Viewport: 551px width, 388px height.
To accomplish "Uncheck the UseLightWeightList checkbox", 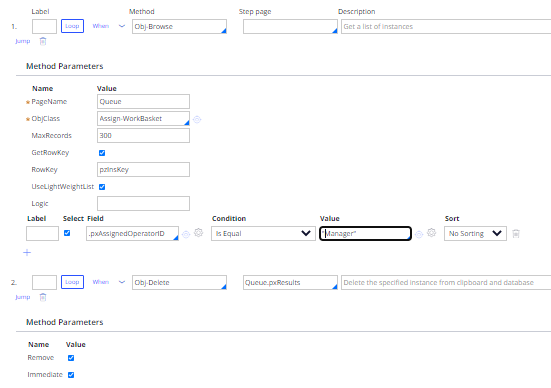I will click(x=102, y=187).
